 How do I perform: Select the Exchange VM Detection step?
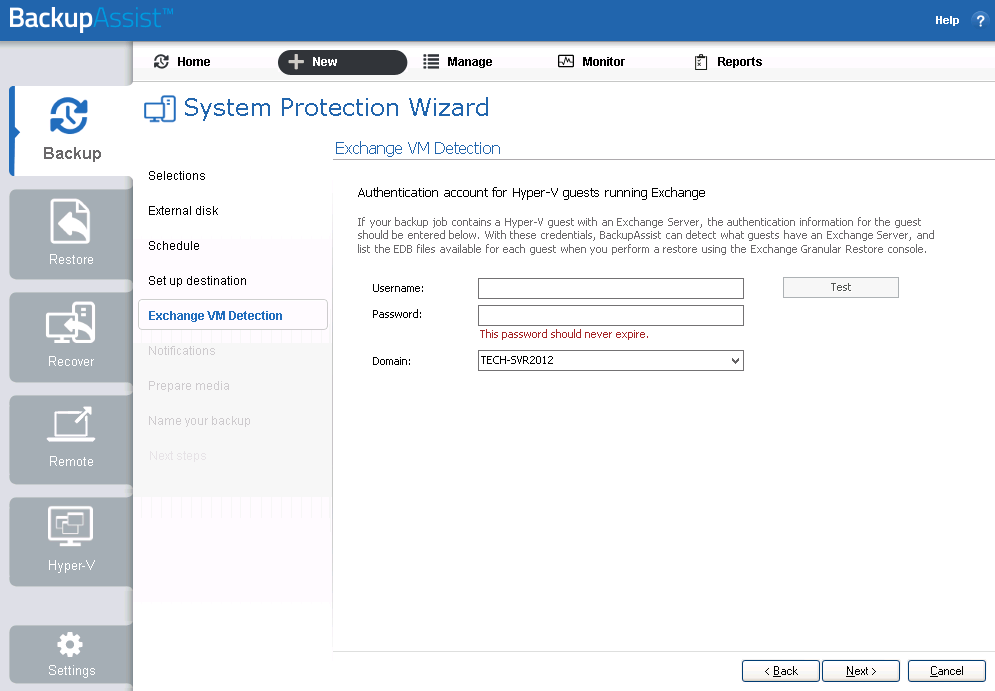[233, 315]
